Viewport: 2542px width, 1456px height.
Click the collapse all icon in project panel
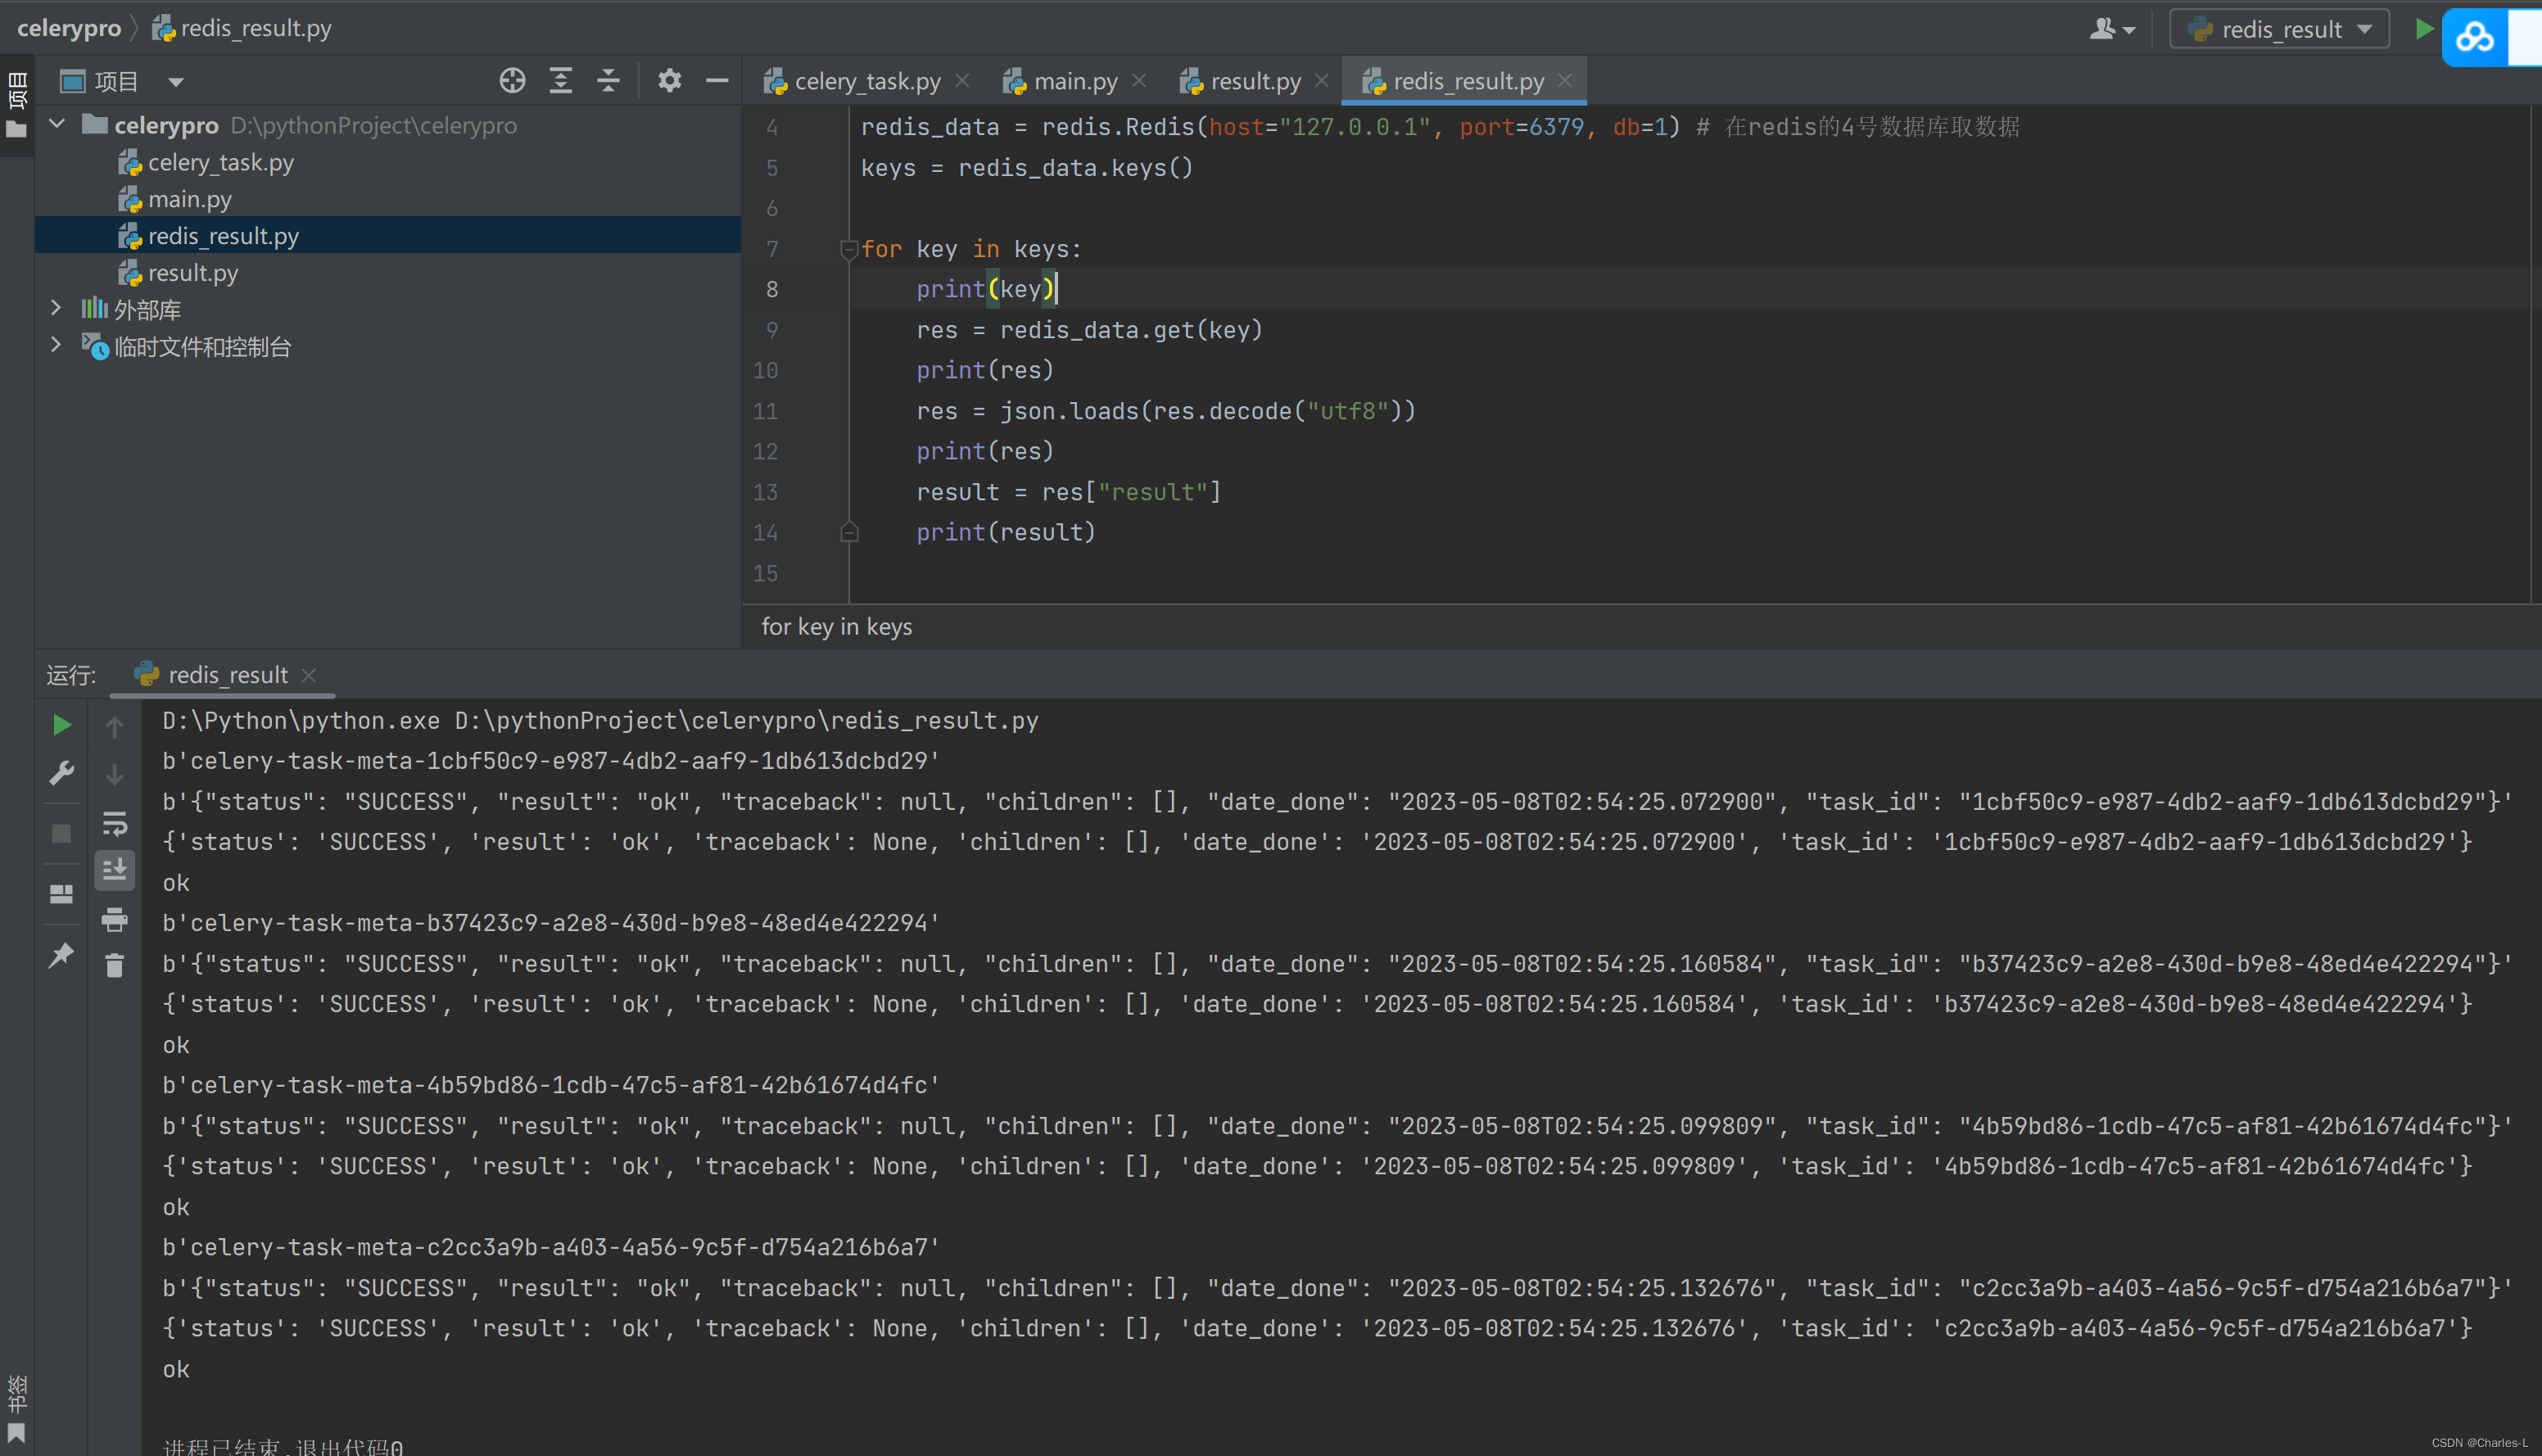pyautogui.click(x=608, y=81)
